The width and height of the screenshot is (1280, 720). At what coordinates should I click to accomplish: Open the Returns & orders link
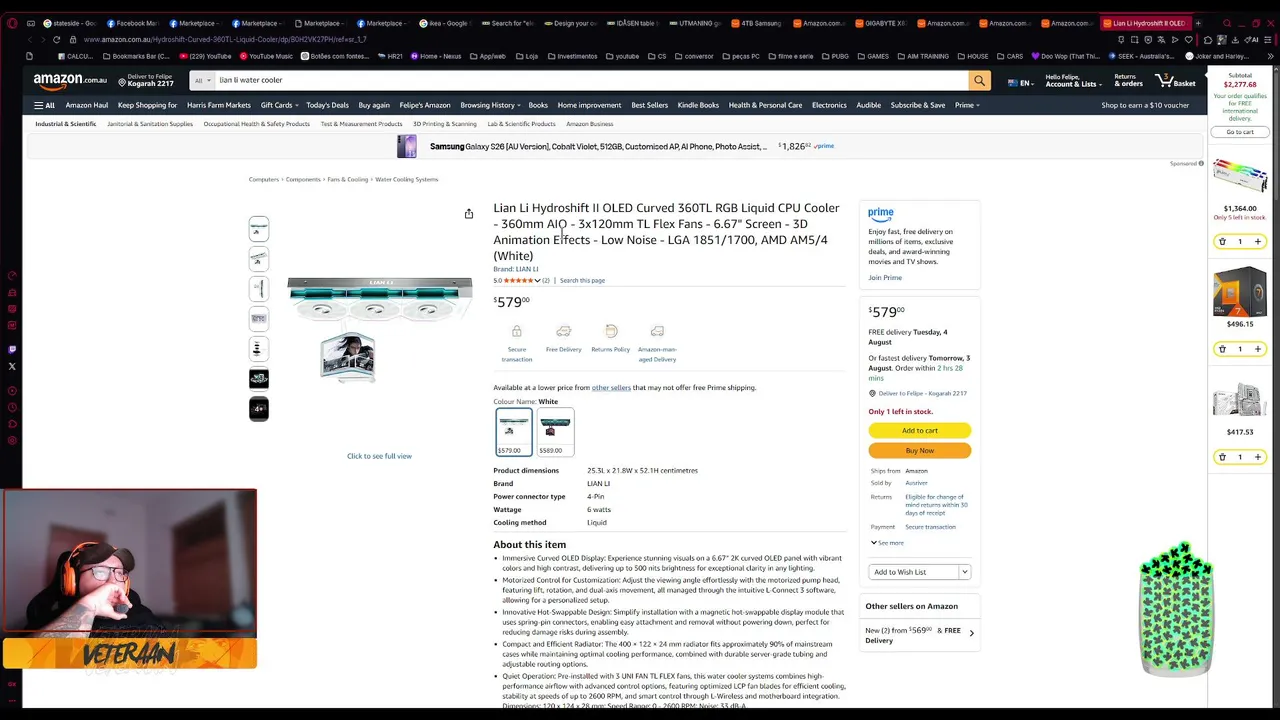click(x=1128, y=80)
